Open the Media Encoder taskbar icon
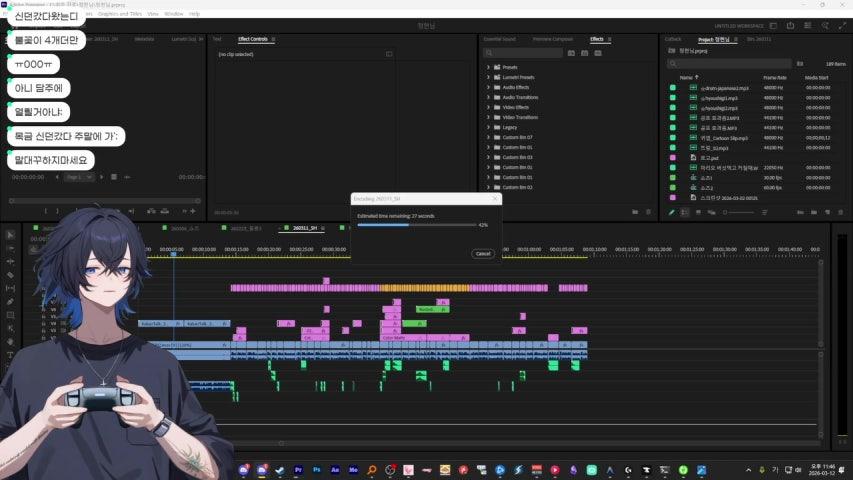Image resolution: width=853 pixels, height=480 pixels. [354, 470]
